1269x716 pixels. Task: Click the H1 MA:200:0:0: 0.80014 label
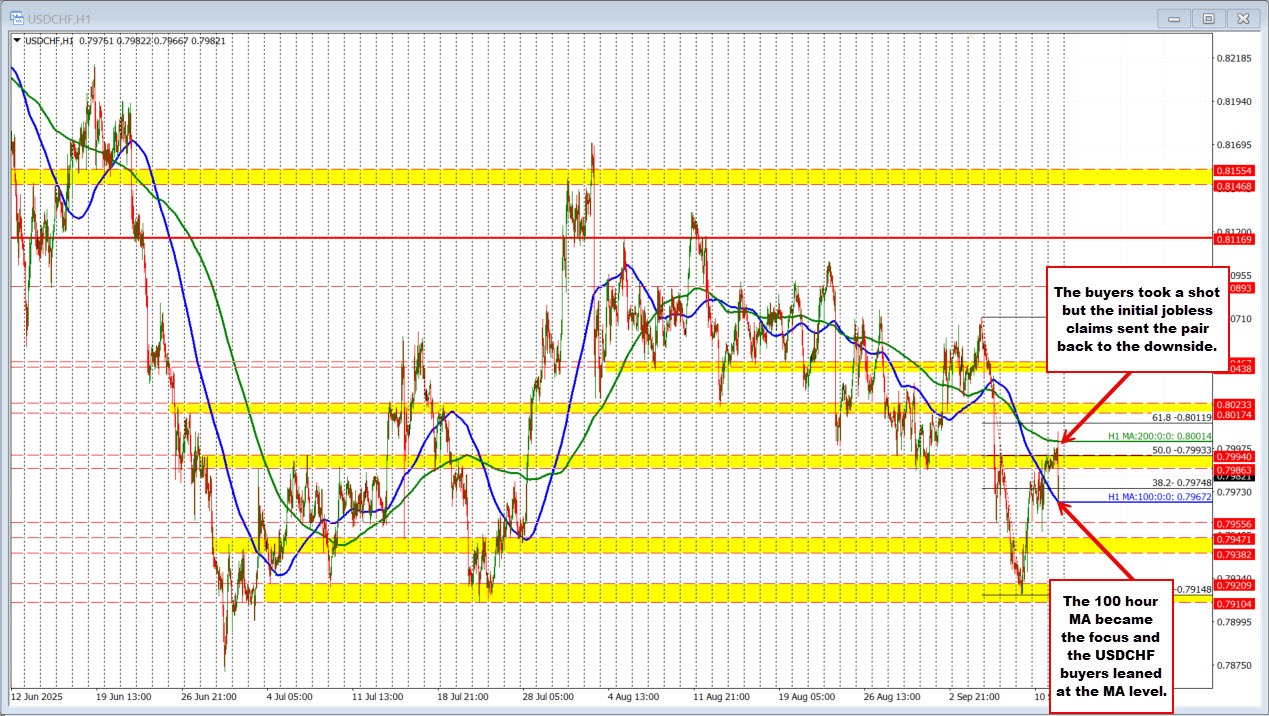[x=1160, y=437]
